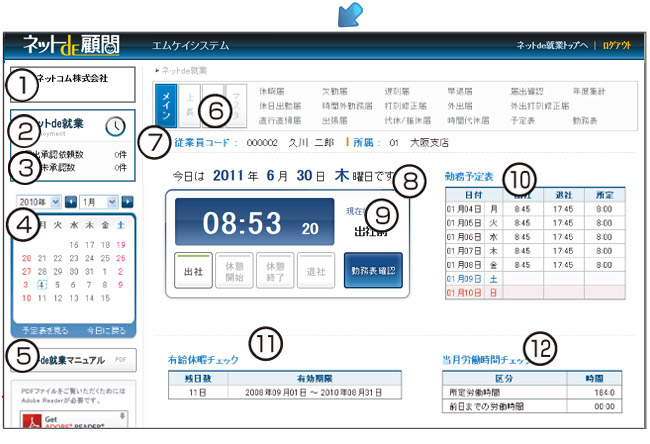Open the 休日出勤届 menu item

point(280,106)
